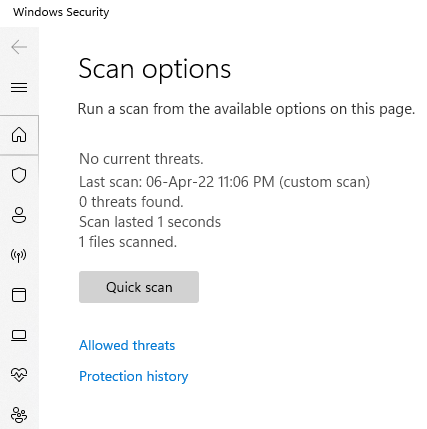The width and height of the screenshot is (427, 429).
Task: Open the Allowed threats link
Action: pyautogui.click(x=127, y=345)
